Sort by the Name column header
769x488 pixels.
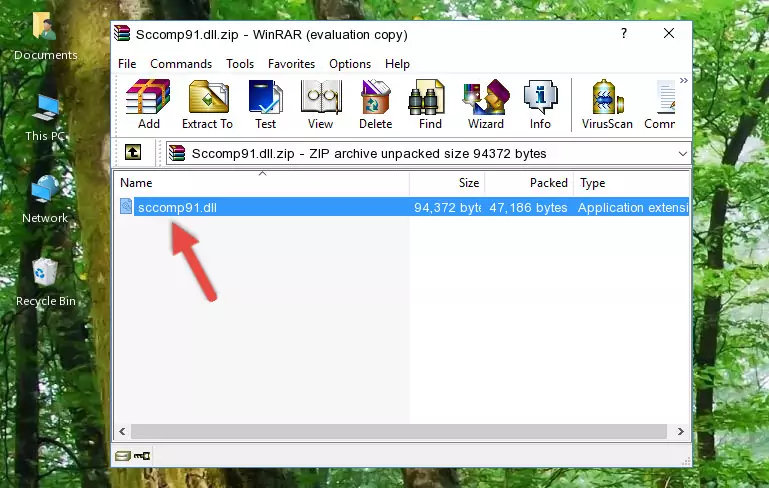point(262,183)
